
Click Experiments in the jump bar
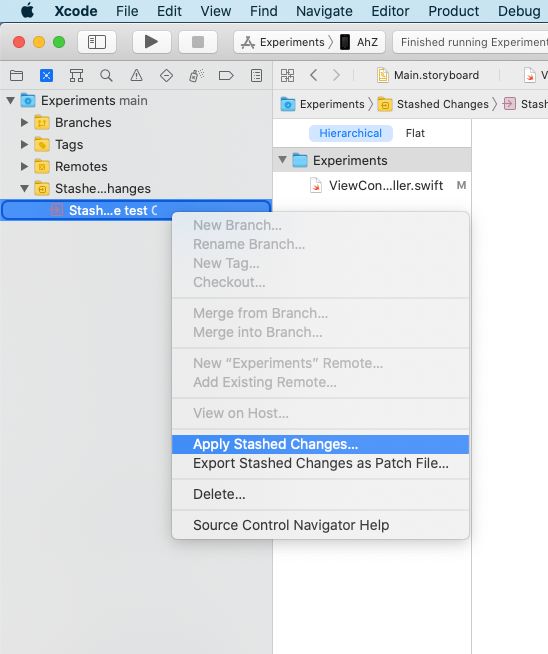pyautogui.click(x=323, y=104)
